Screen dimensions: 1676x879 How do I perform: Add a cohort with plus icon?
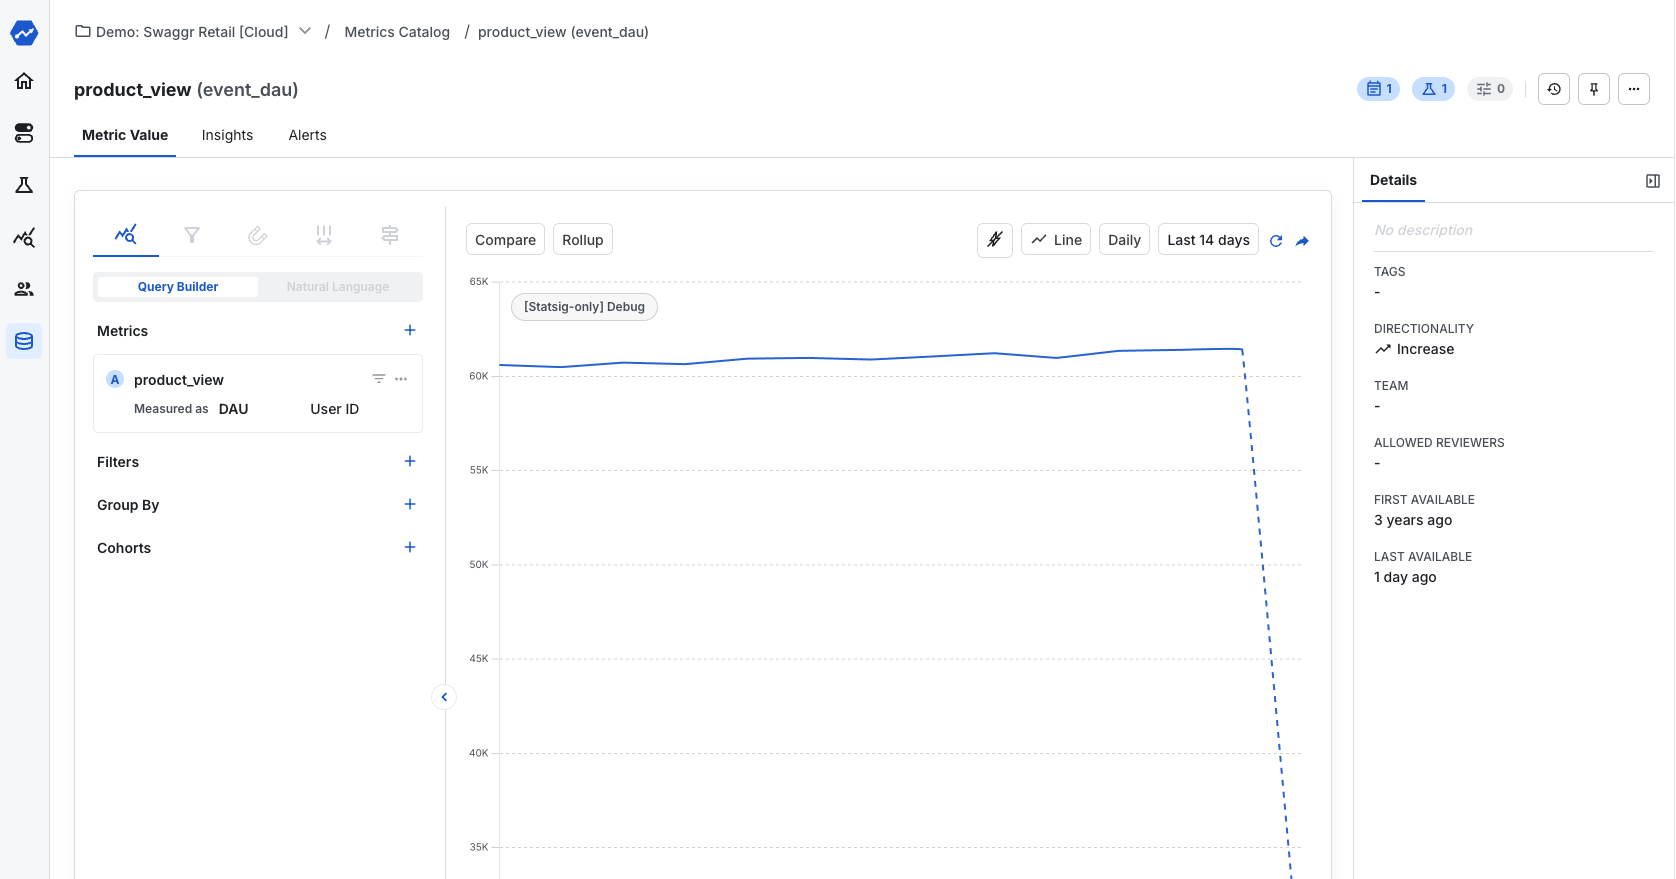(x=410, y=547)
